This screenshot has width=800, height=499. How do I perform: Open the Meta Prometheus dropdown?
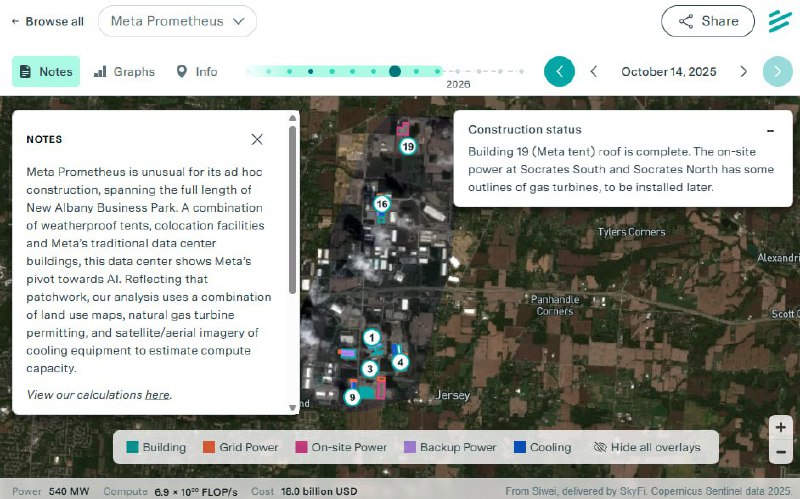click(x=177, y=21)
